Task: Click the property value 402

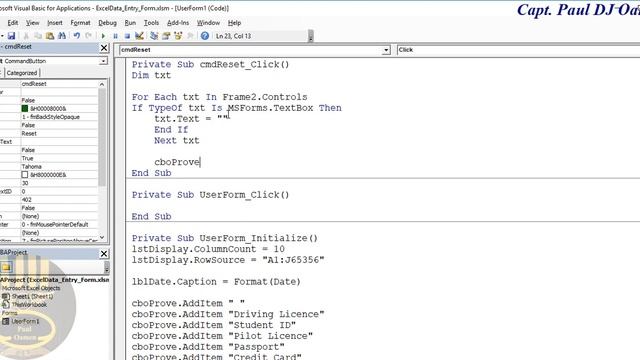Action: click(x=59, y=200)
